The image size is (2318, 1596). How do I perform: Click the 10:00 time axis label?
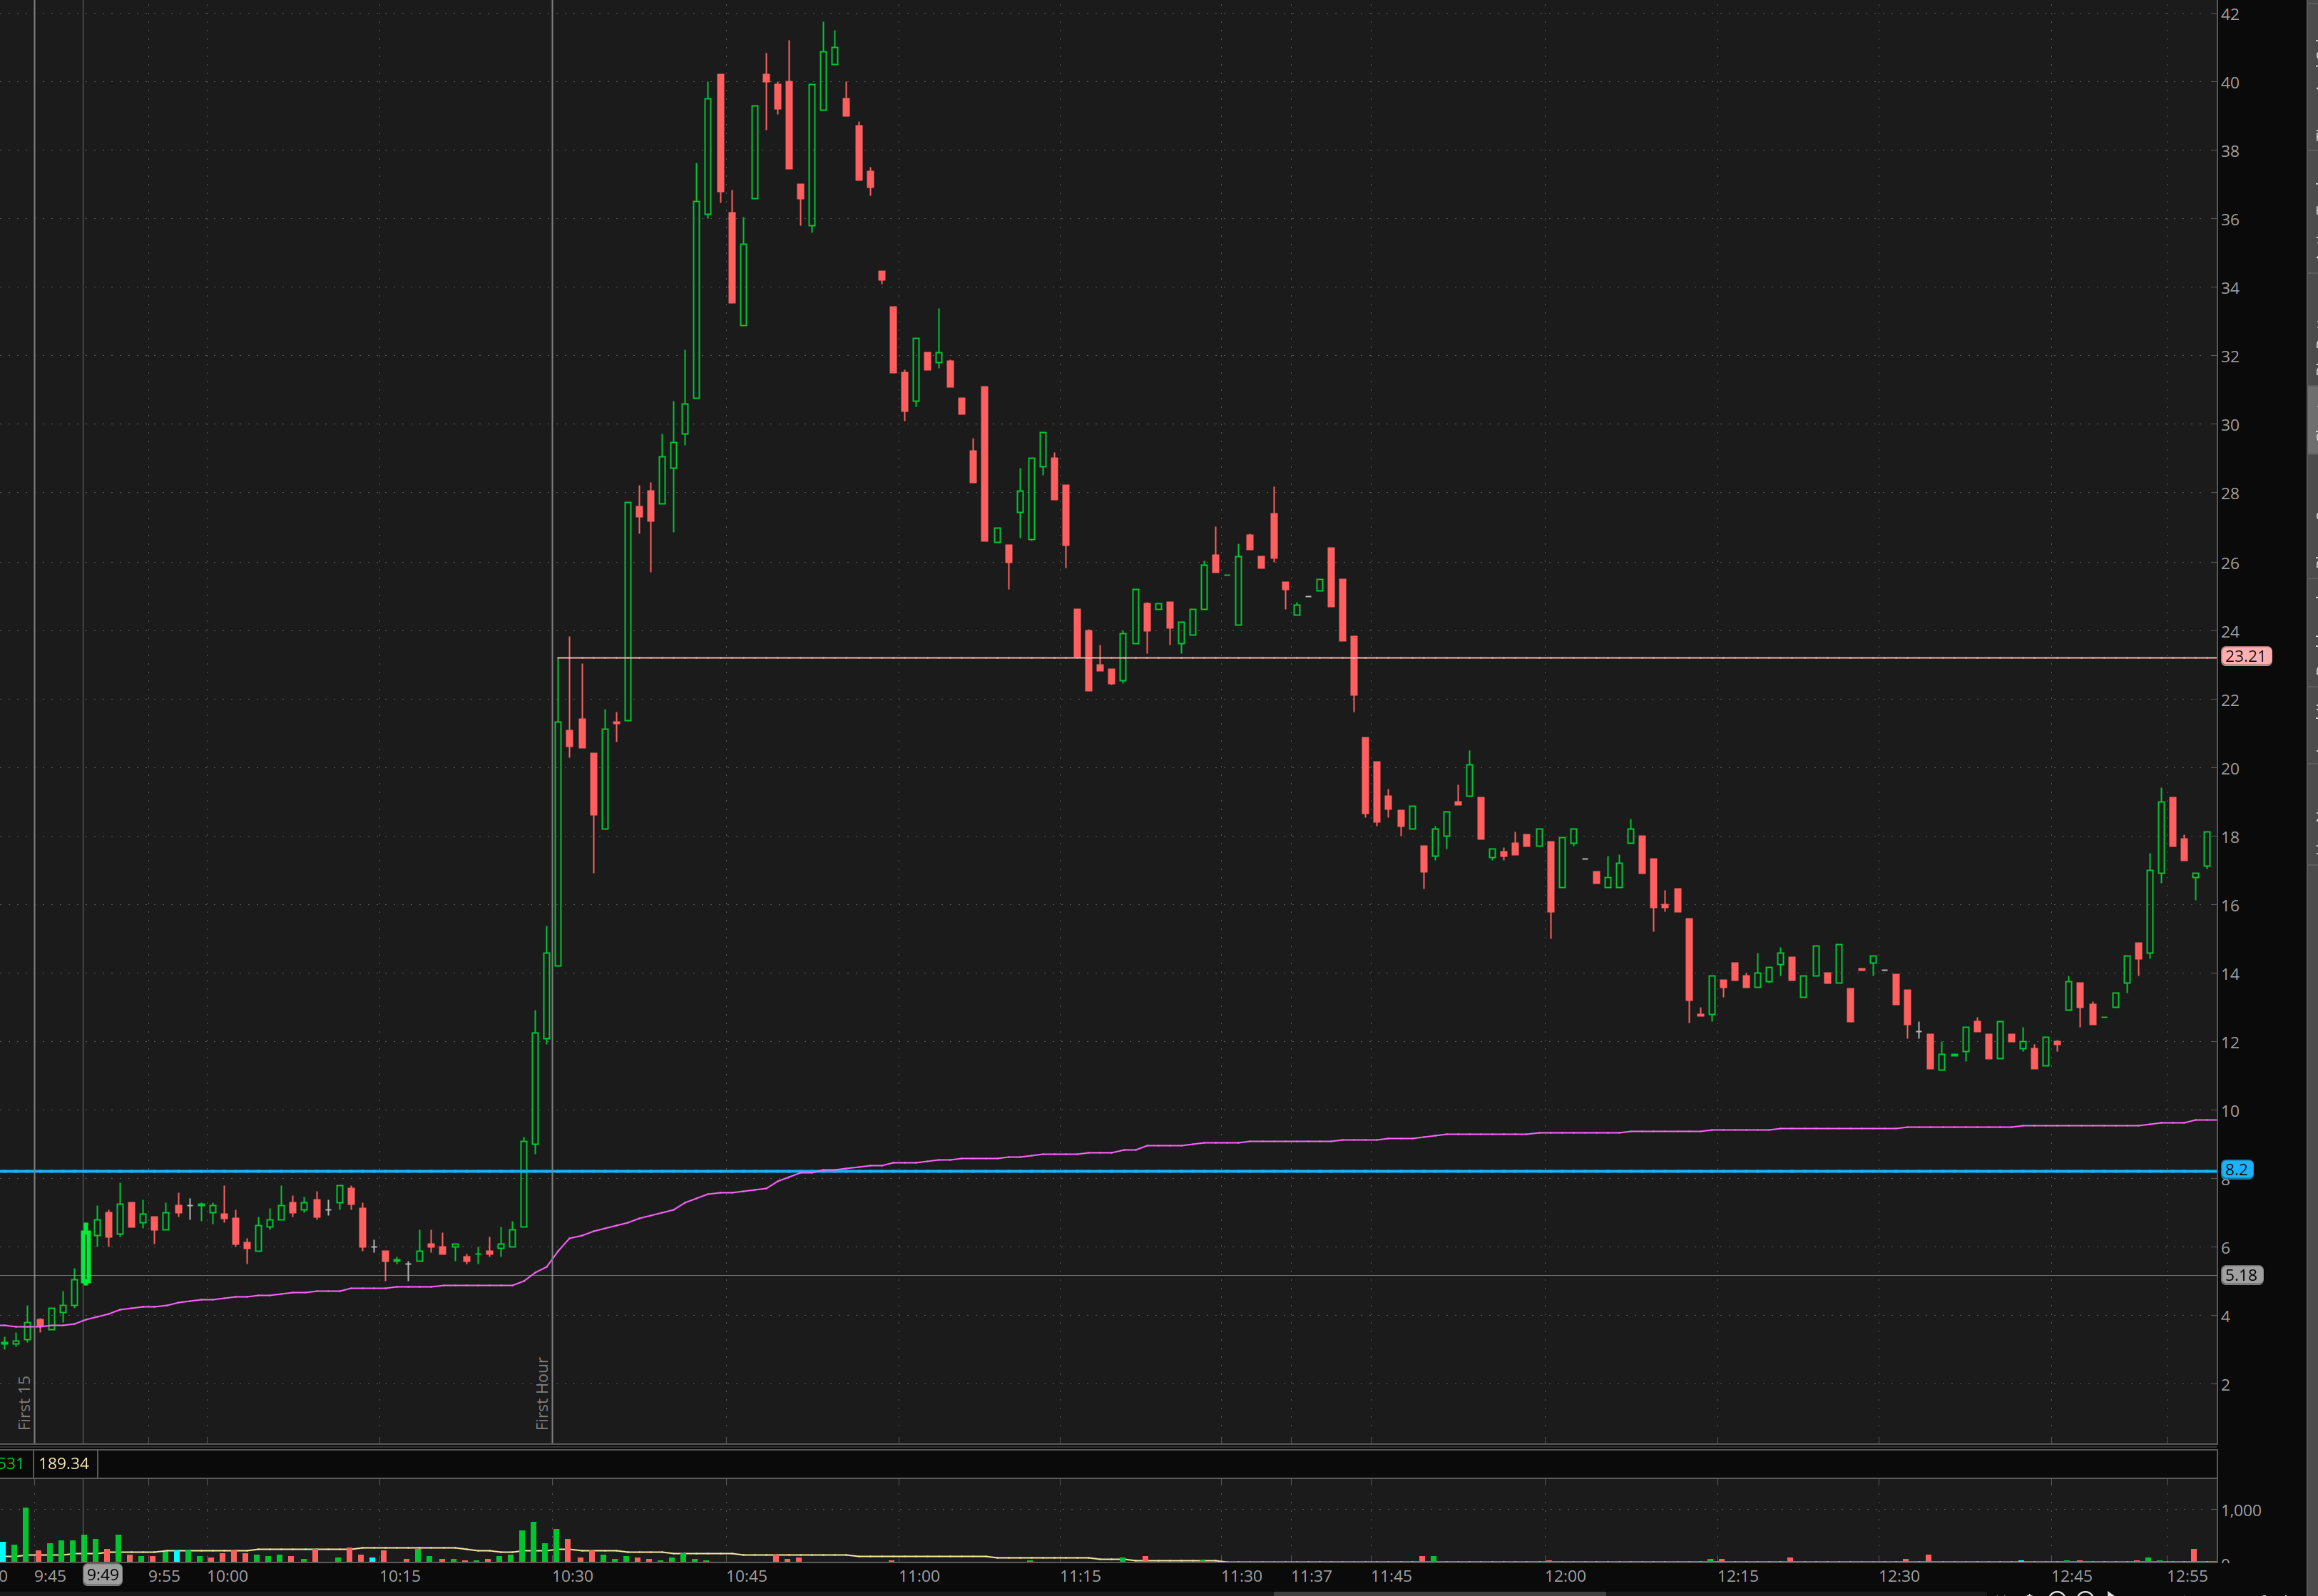(227, 1576)
